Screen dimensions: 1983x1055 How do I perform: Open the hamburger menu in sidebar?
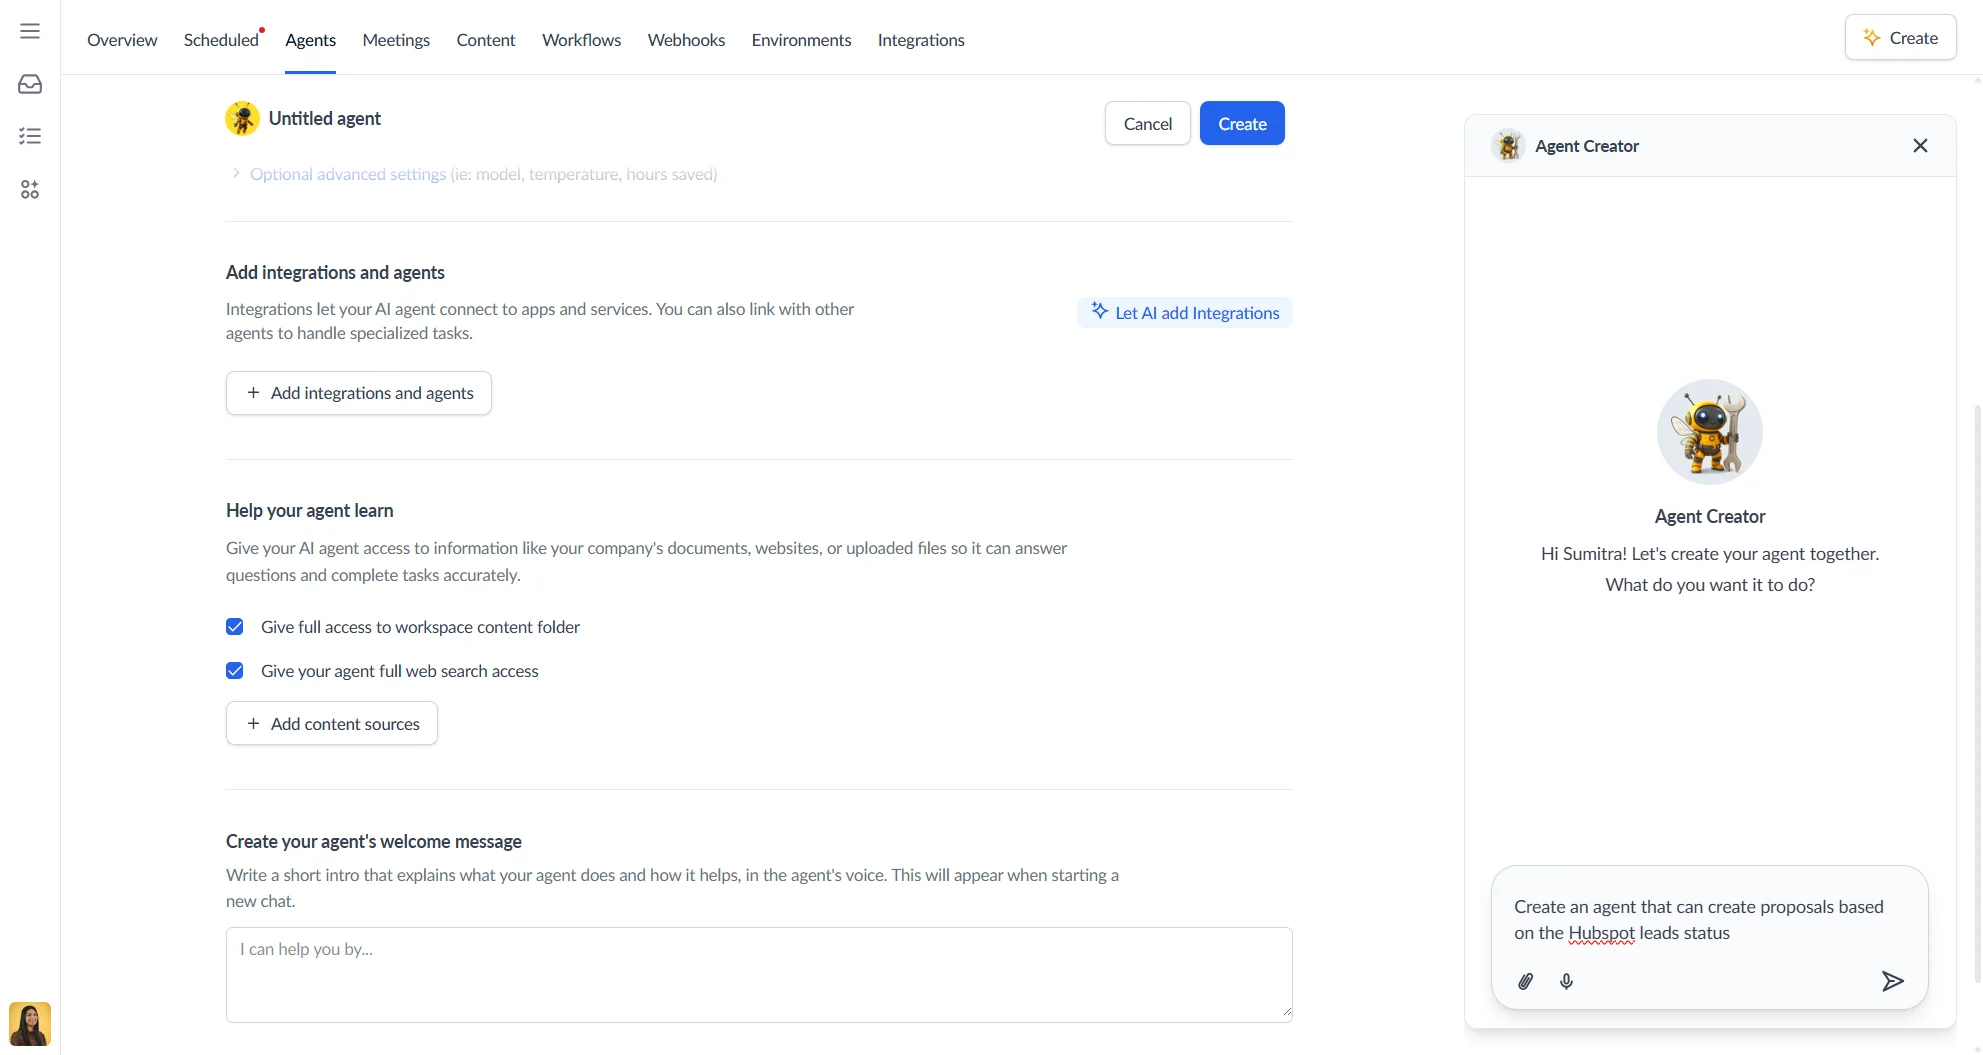[x=30, y=31]
